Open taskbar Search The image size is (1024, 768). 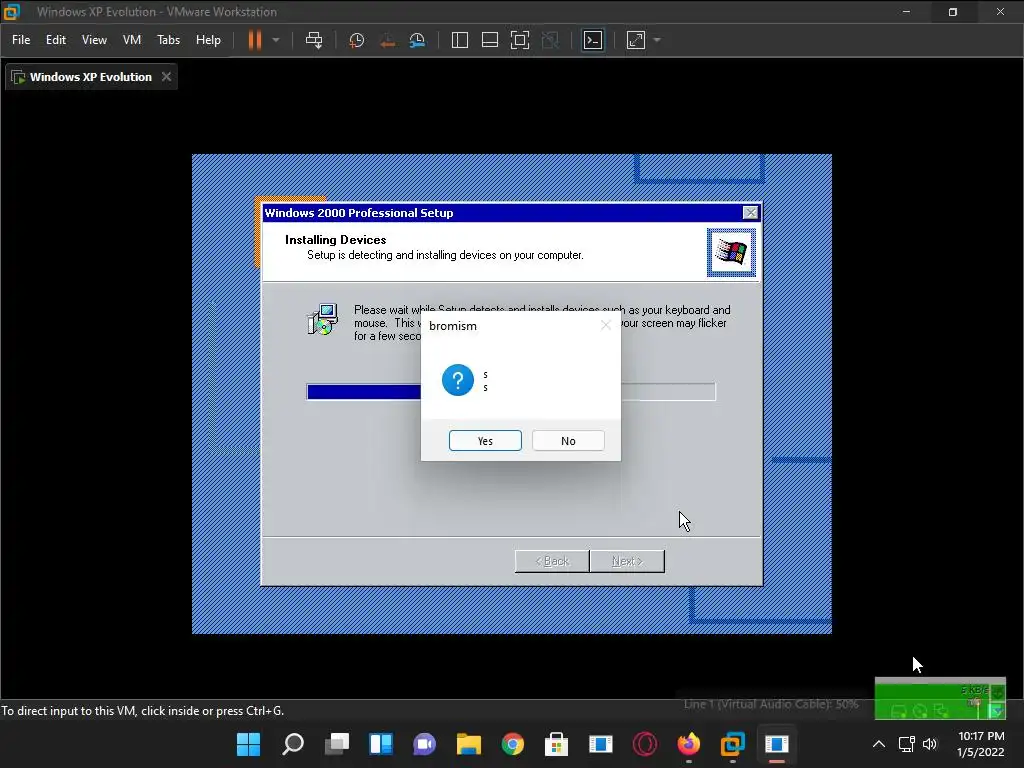[293, 744]
